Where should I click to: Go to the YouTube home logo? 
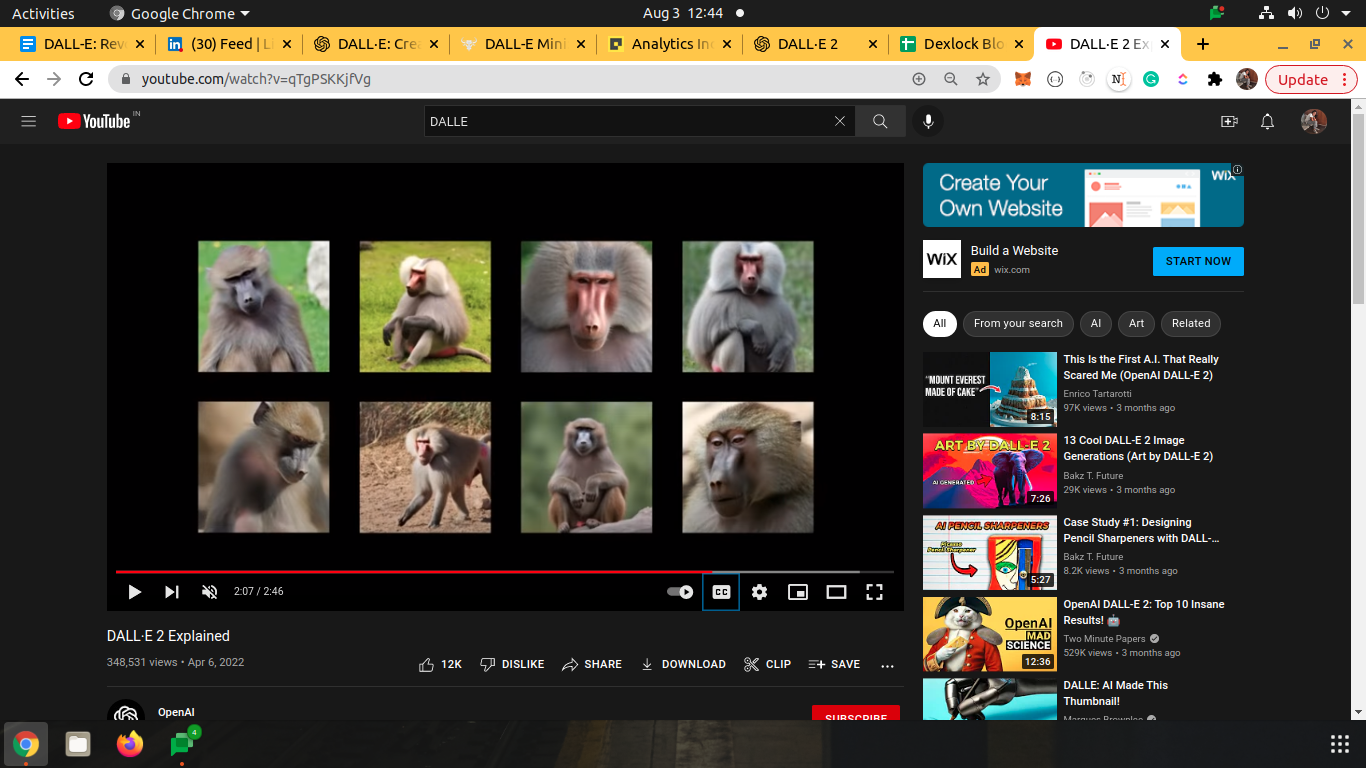point(94,121)
